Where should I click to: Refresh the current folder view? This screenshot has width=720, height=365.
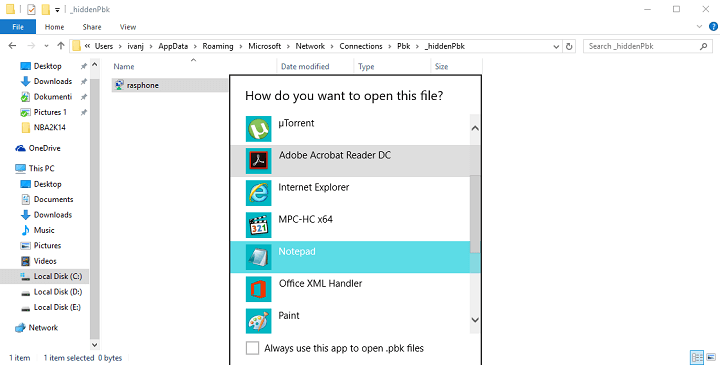569,46
